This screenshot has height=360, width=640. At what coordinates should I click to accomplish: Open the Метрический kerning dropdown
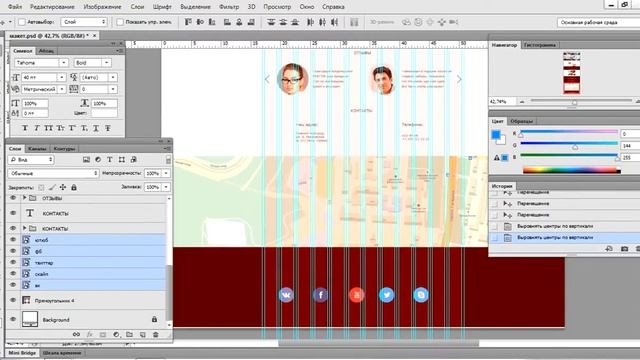pyautogui.click(x=62, y=89)
